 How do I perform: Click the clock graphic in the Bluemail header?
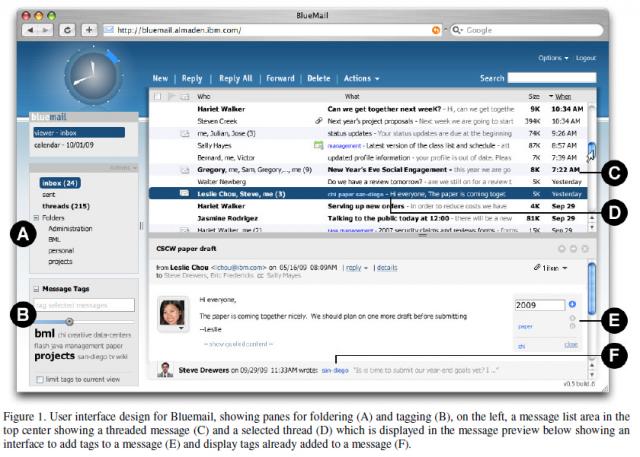point(93,76)
